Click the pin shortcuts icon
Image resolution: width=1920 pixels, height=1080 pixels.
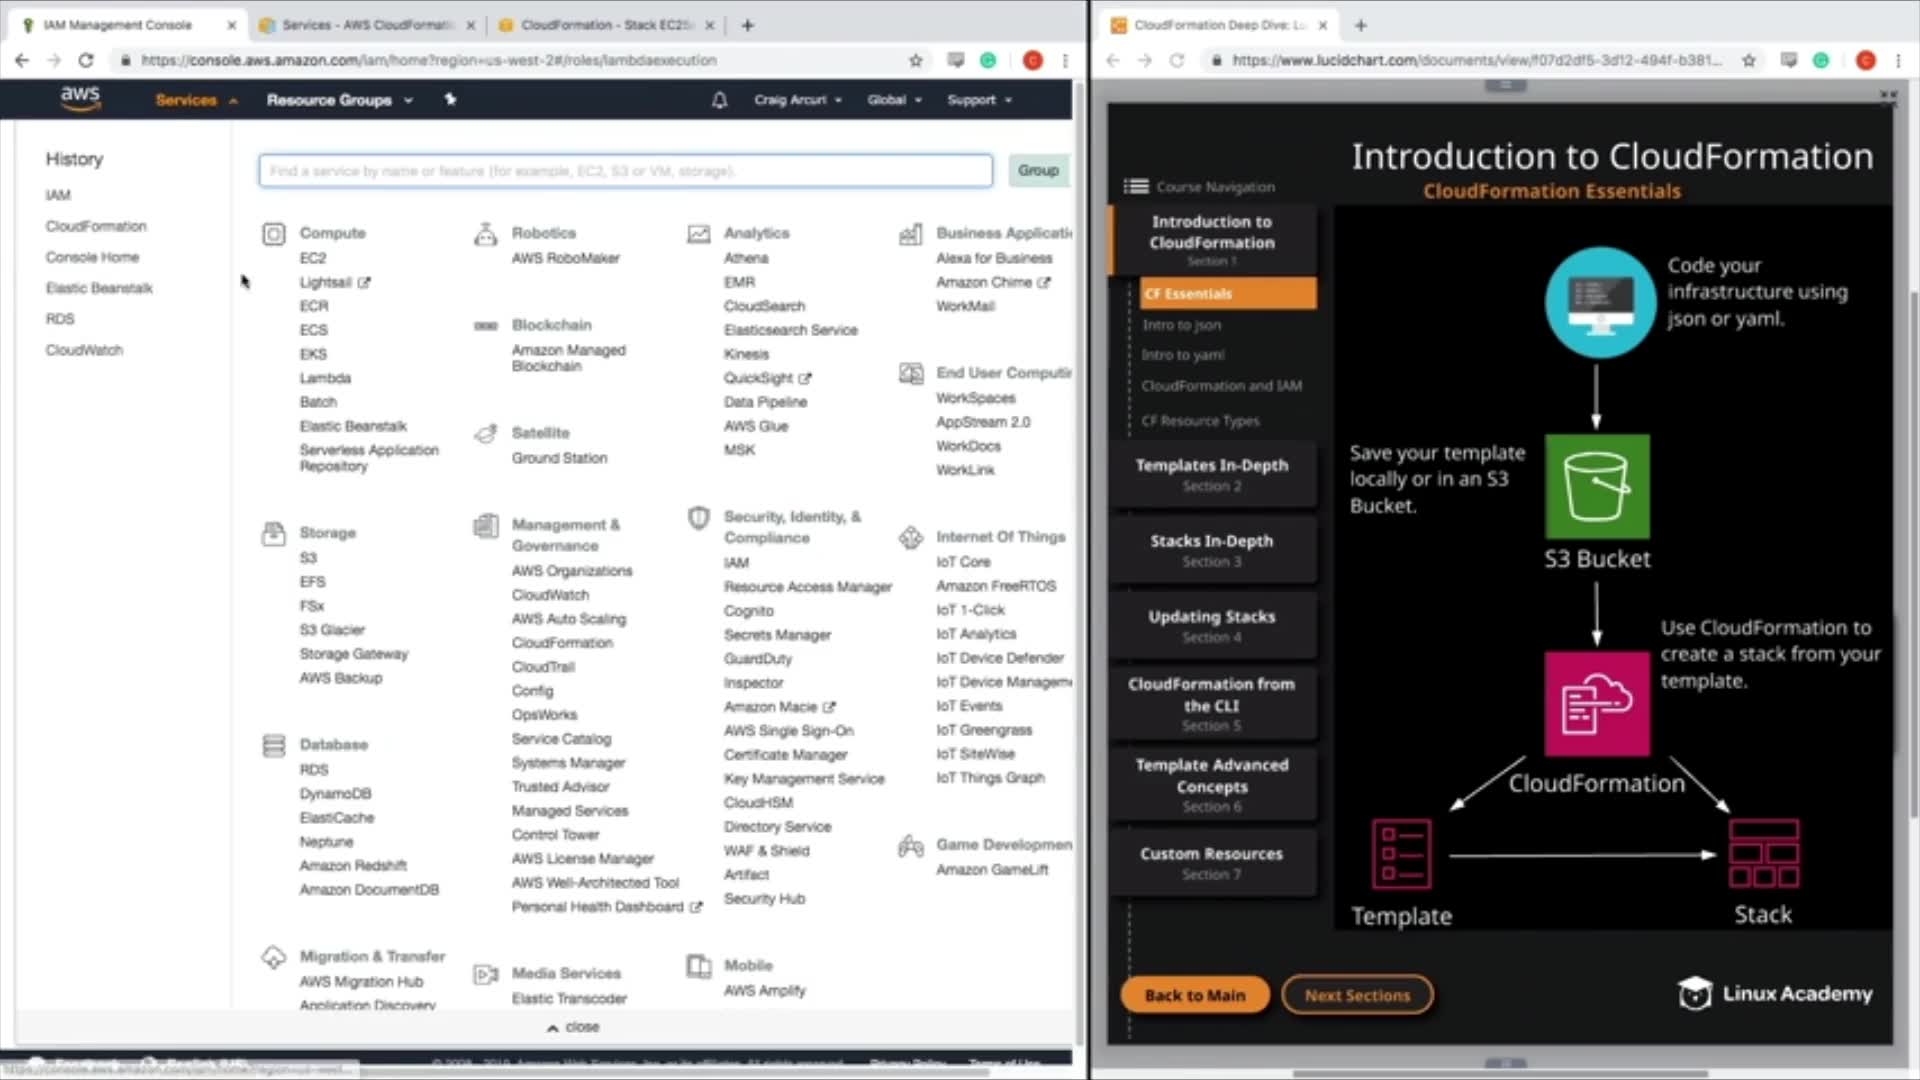(x=450, y=99)
